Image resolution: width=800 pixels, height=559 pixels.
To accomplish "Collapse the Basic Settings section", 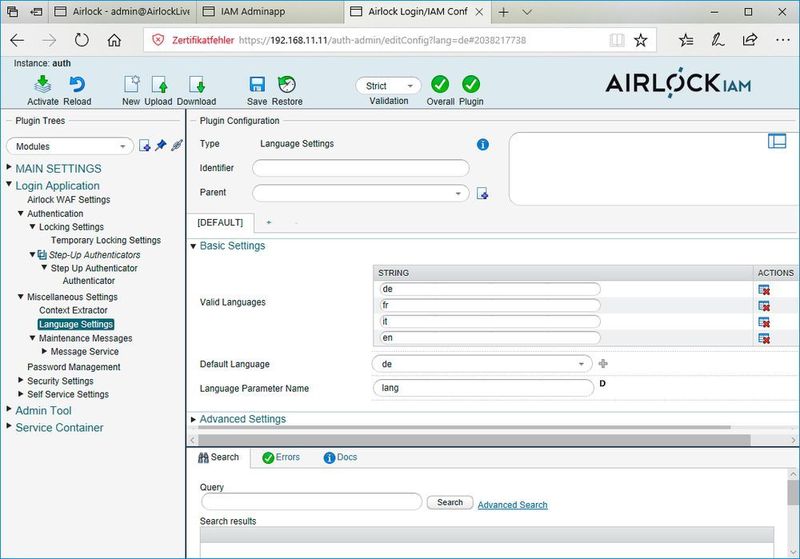I will click(x=193, y=246).
